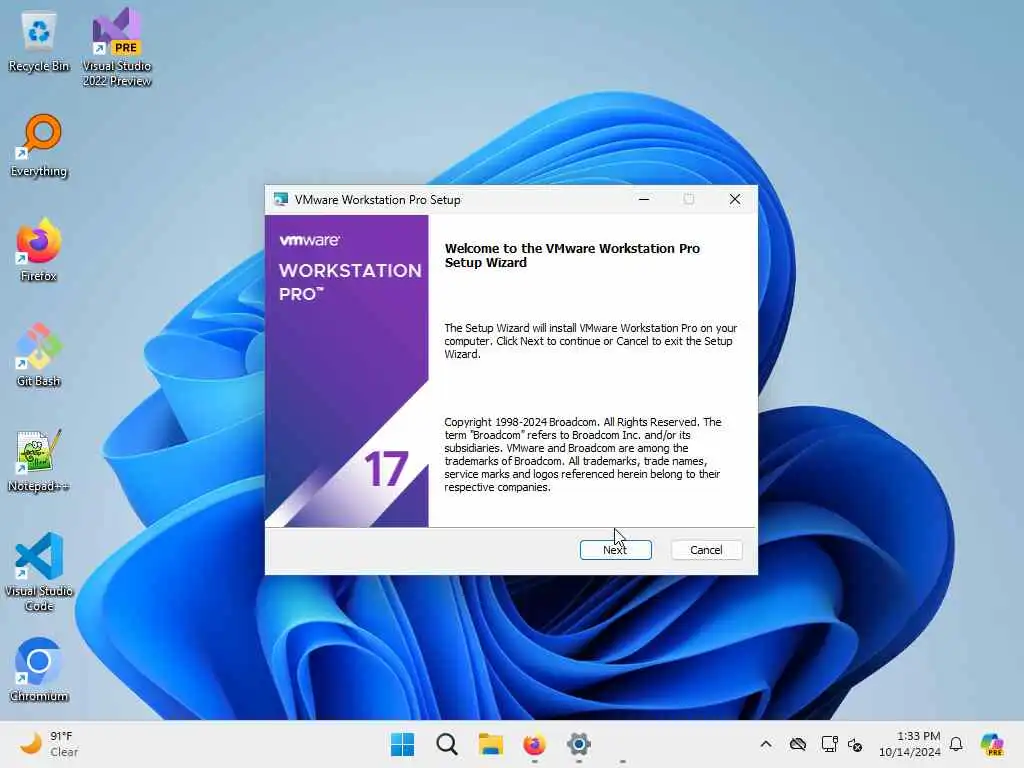Image resolution: width=1024 pixels, height=768 pixels.
Task: Open the network status tray icon
Action: [829, 744]
